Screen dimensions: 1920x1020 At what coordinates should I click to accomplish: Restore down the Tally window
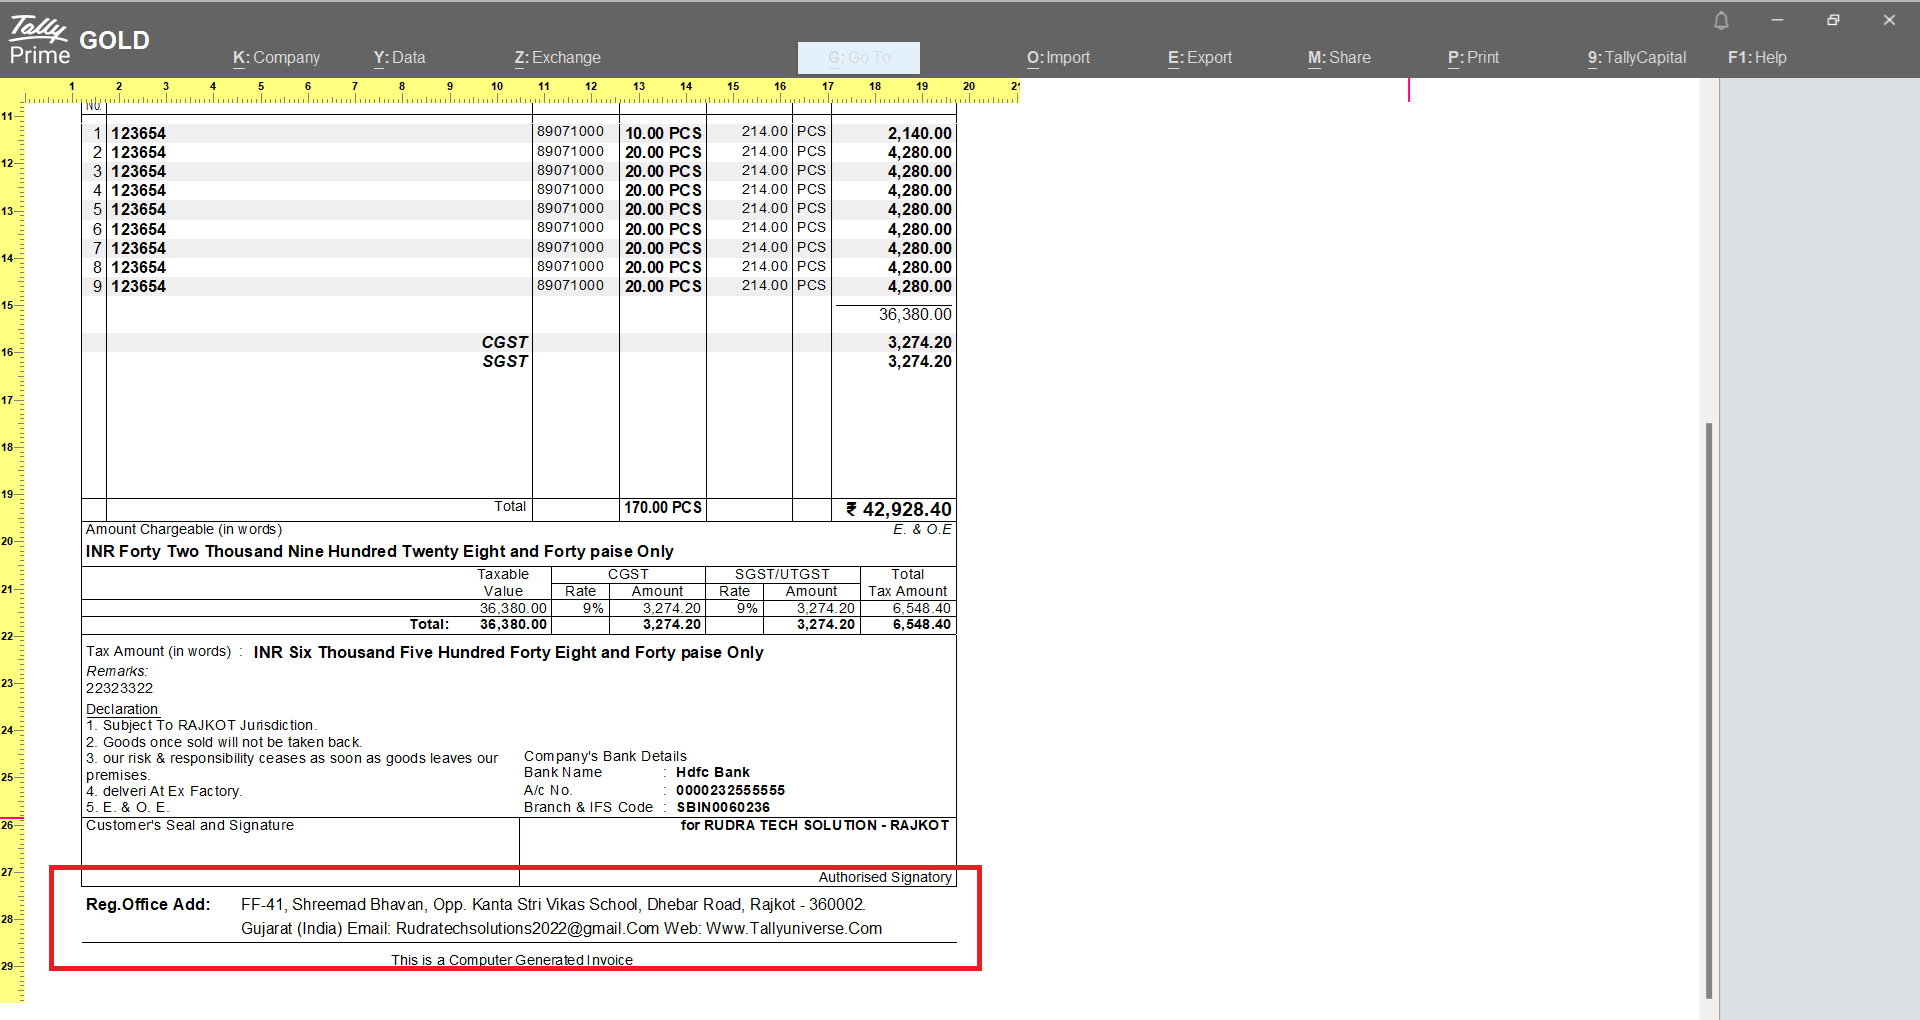(x=1833, y=20)
